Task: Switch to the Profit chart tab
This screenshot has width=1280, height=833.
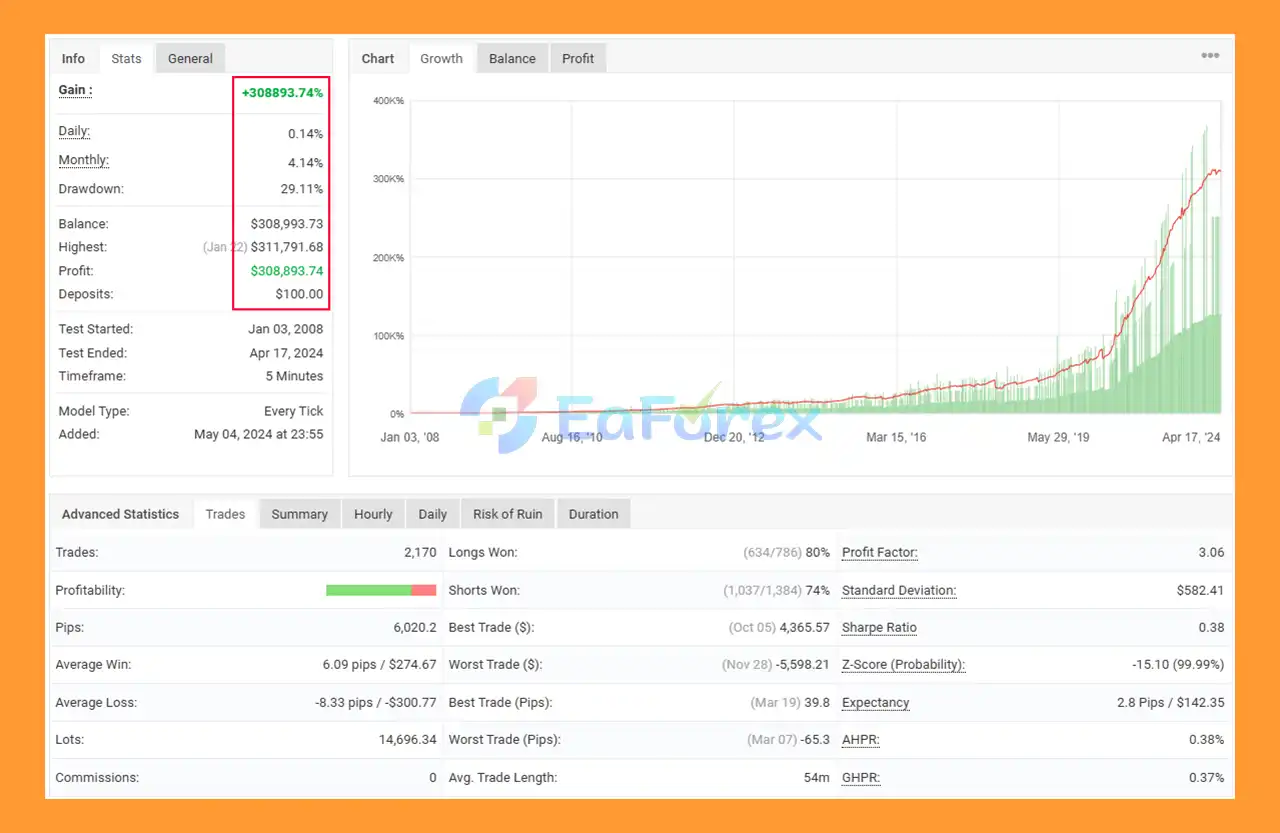Action: tap(578, 58)
